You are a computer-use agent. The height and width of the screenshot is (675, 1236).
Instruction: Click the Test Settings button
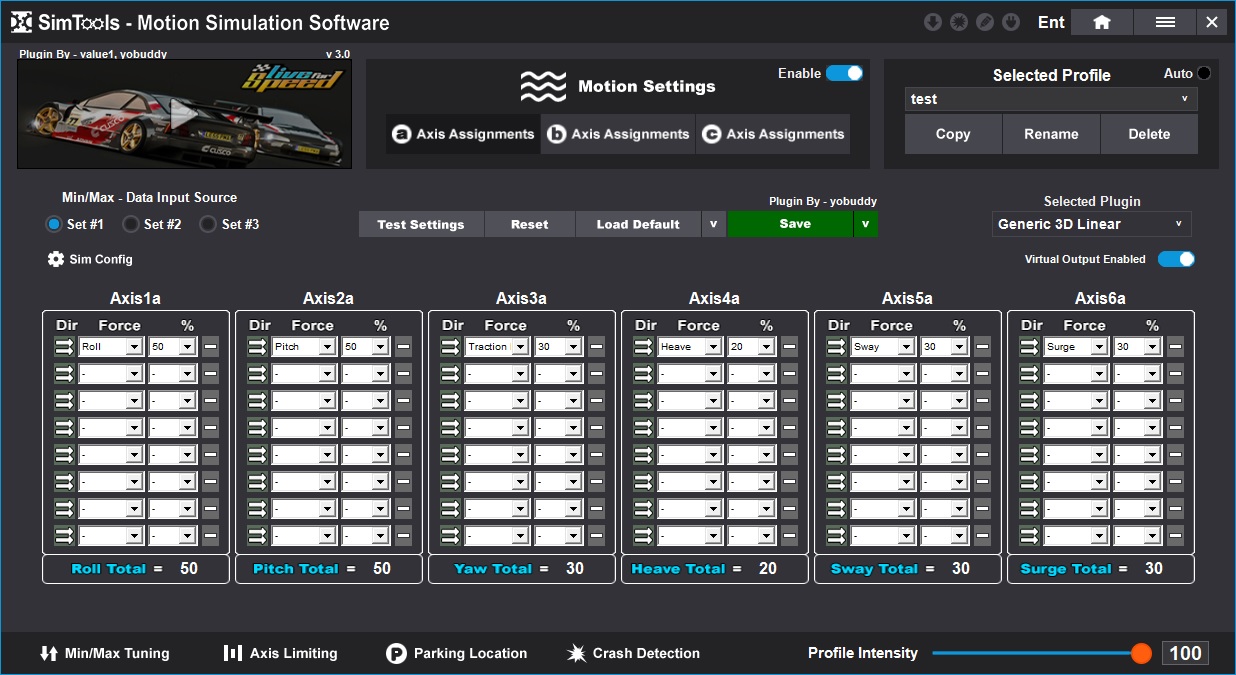tap(420, 224)
